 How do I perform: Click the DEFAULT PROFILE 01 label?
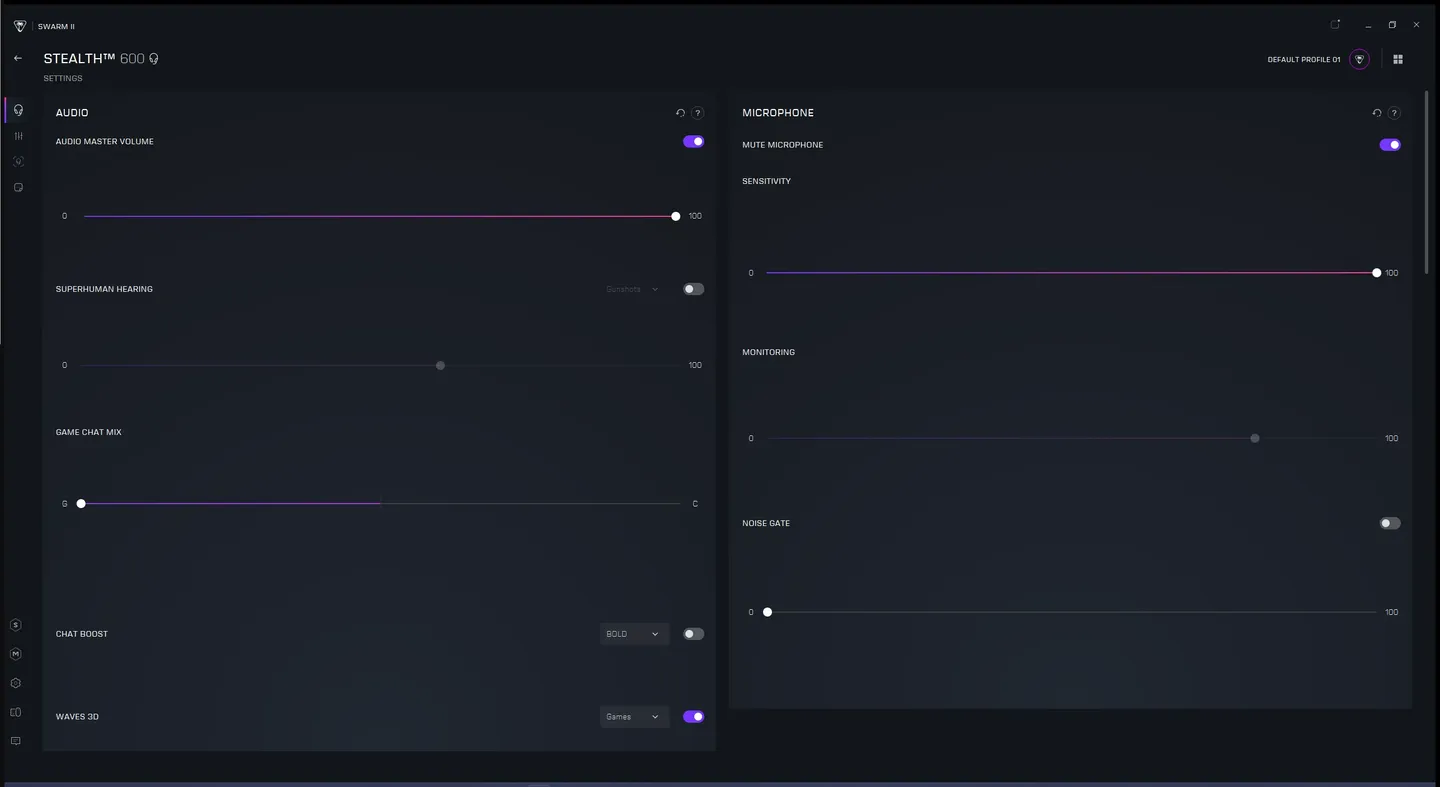[1304, 60]
